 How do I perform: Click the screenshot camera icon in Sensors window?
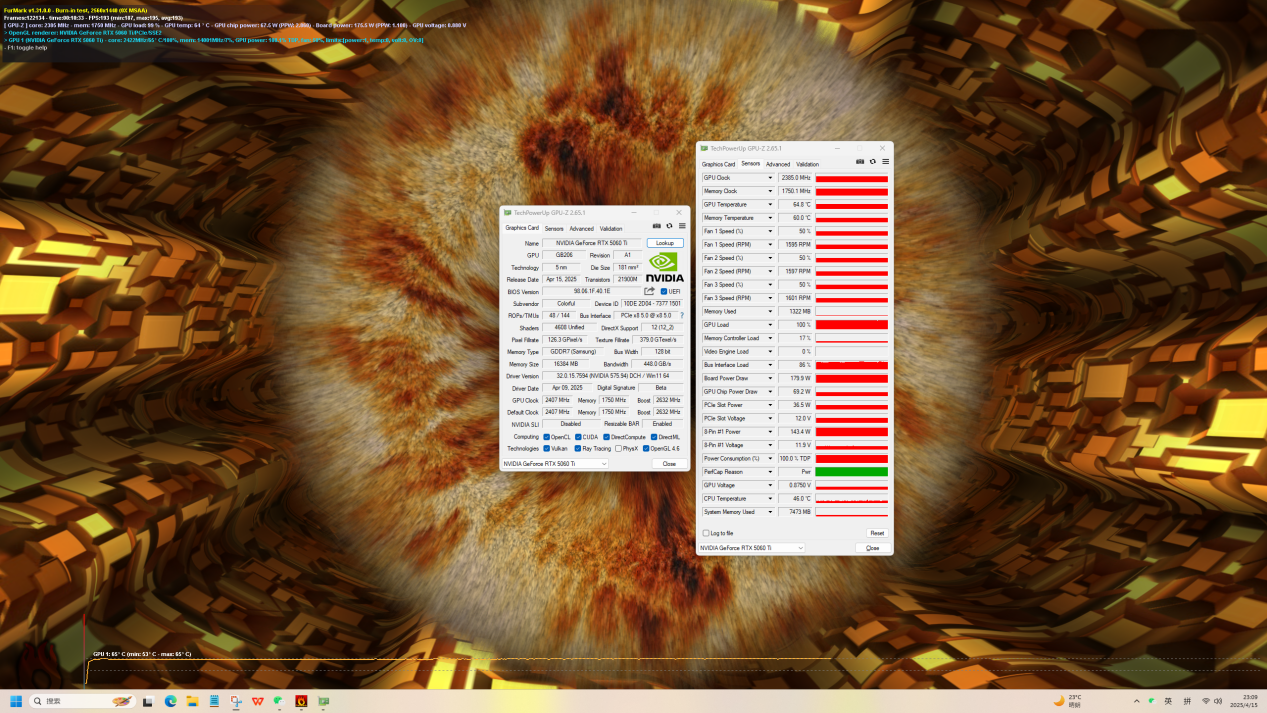point(860,162)
